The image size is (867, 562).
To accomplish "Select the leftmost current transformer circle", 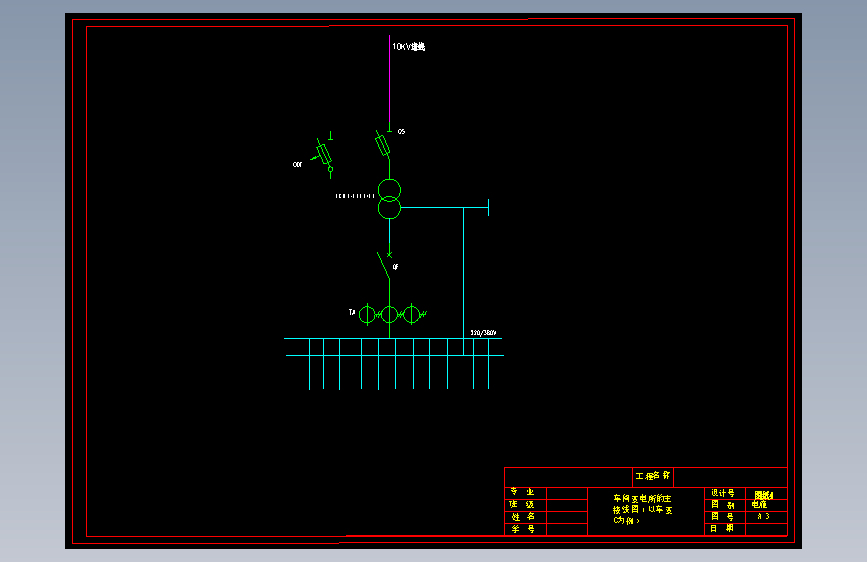I will click(367, 315).
